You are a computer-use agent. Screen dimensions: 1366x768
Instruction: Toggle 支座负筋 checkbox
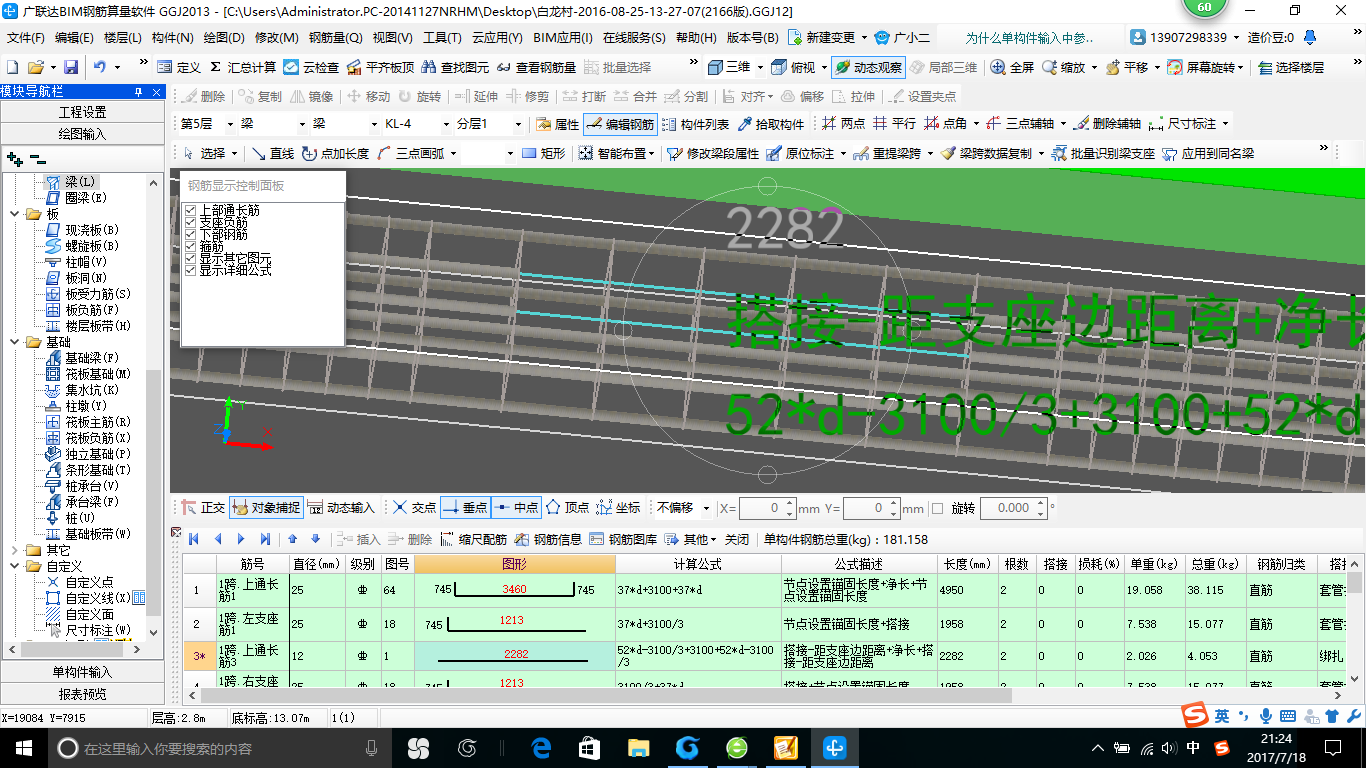tap(190, 222)
